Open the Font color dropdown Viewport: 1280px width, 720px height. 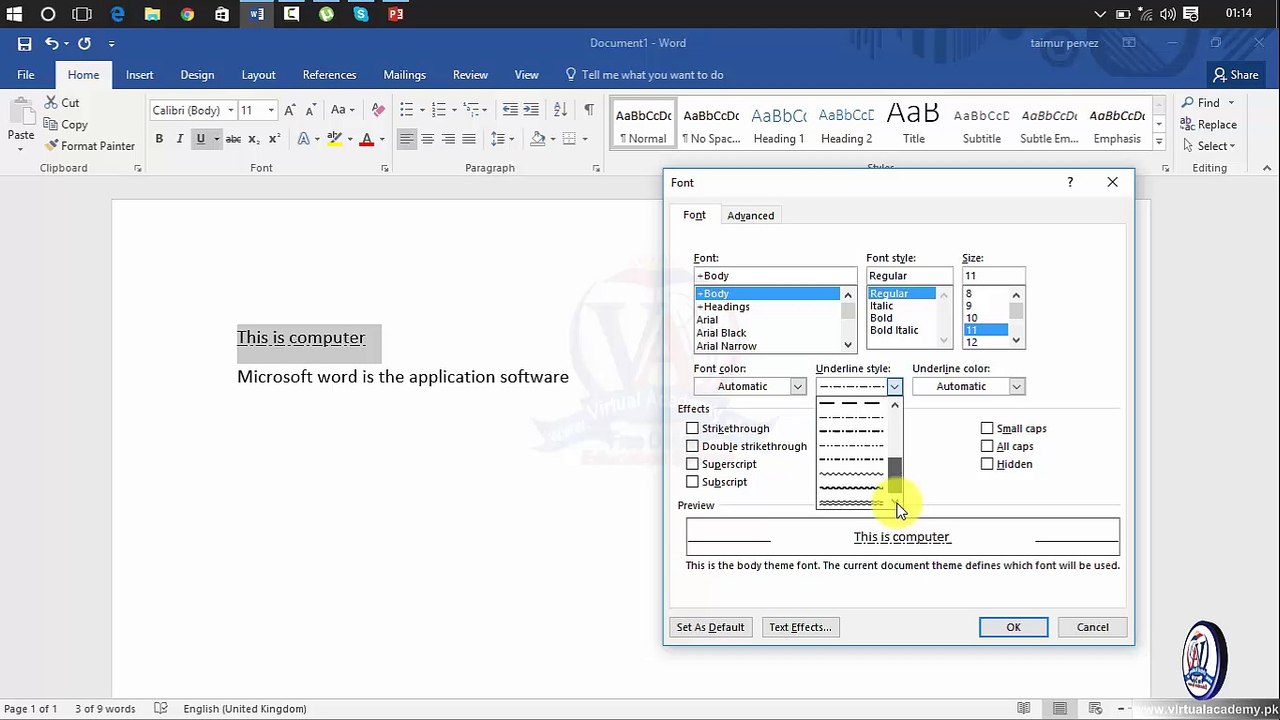click(x=750, y=386)
